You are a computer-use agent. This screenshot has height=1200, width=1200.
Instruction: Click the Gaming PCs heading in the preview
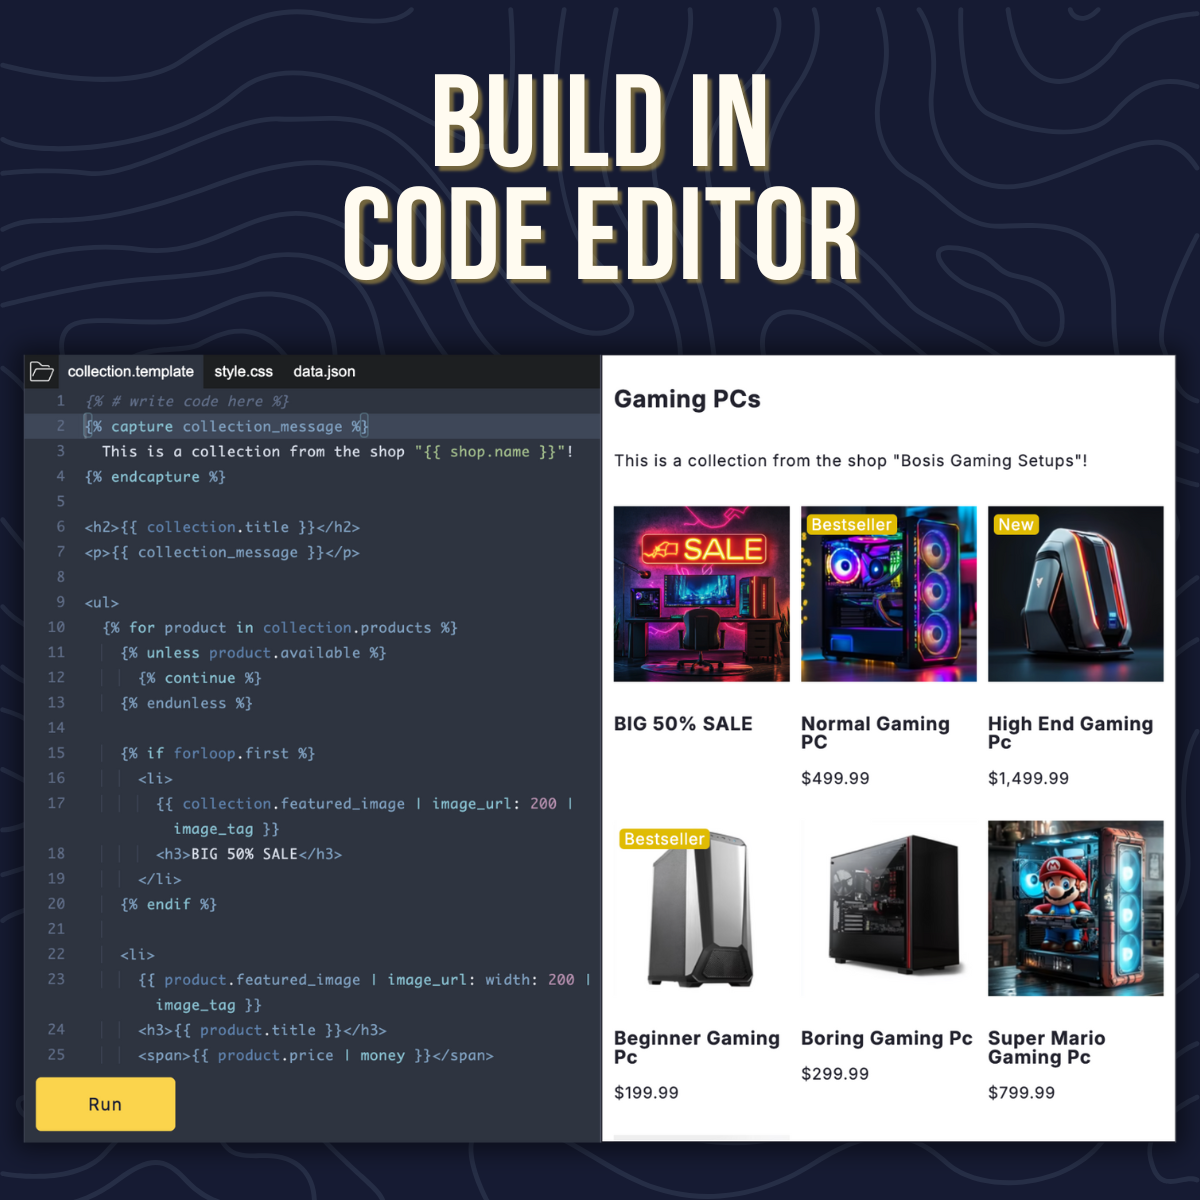click(687, 399)
